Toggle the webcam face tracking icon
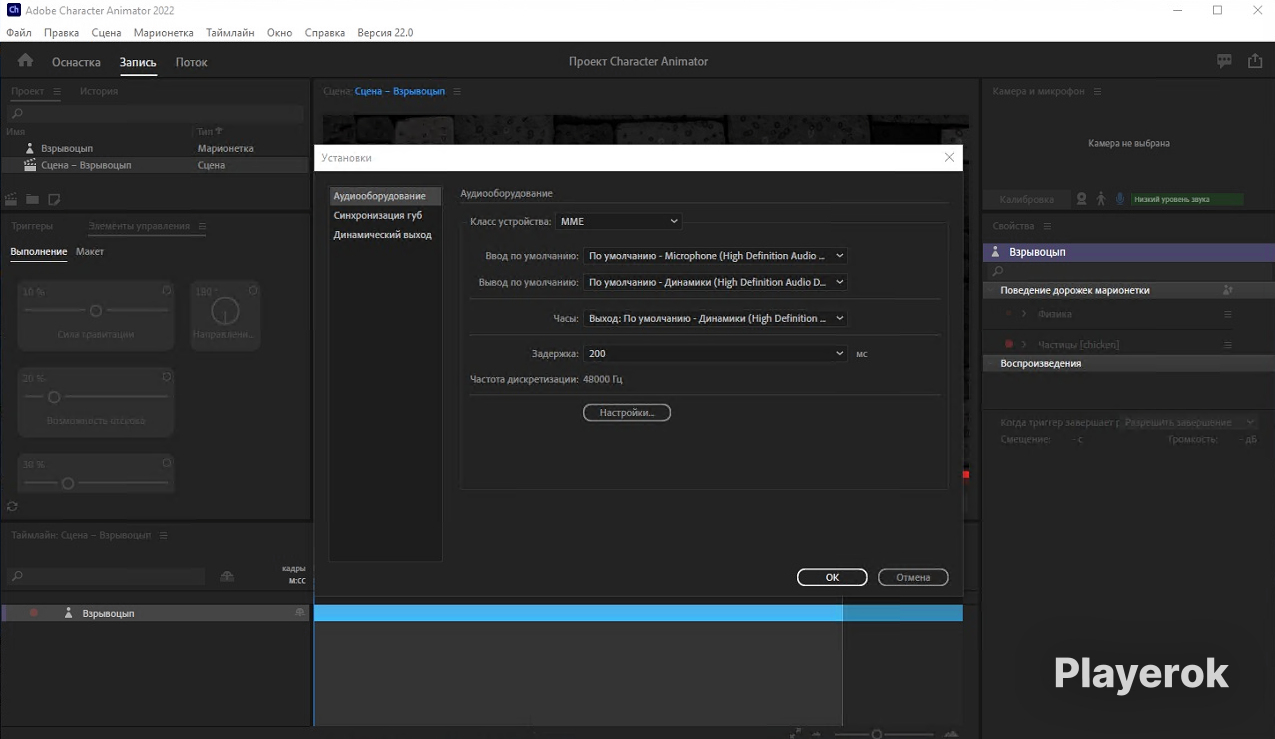Image resolution: width=1275 pixels, height=739 pixels. coord(1081,199)
